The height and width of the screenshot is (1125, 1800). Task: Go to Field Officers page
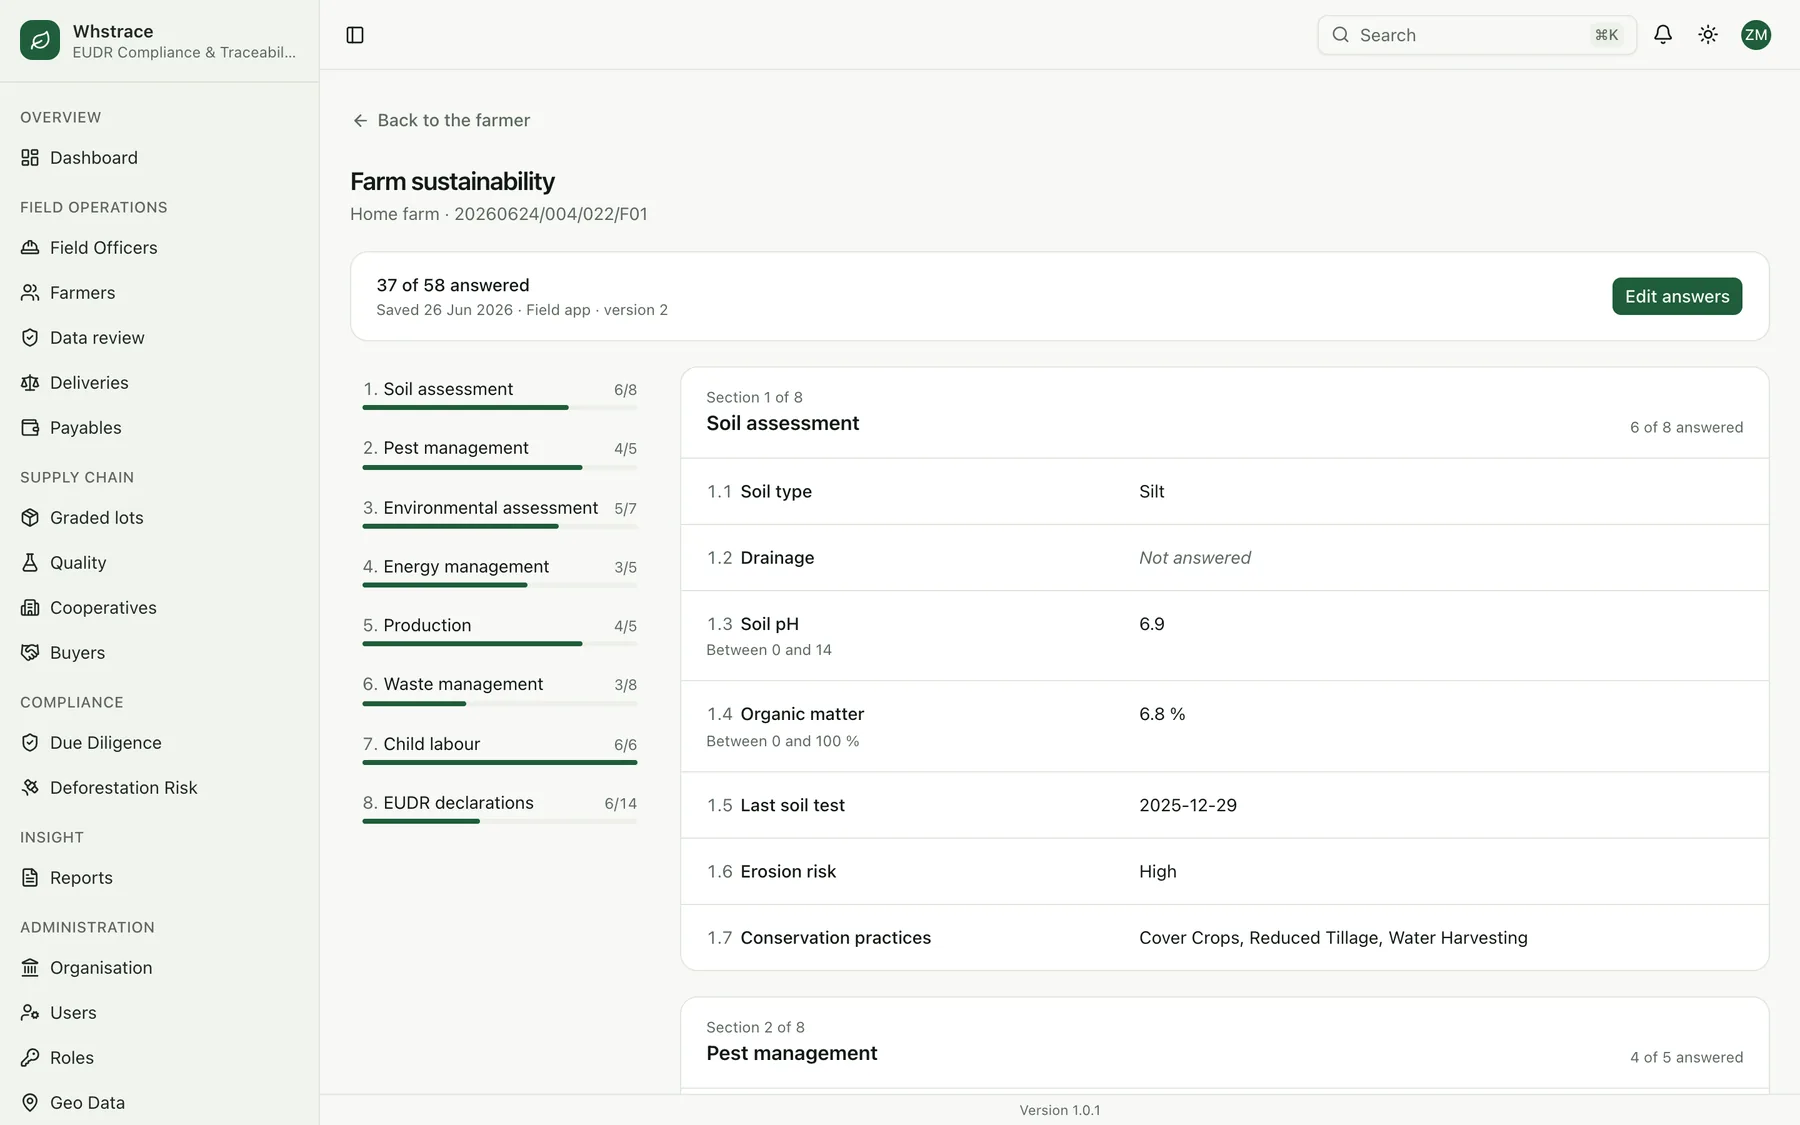pos(159,248)
